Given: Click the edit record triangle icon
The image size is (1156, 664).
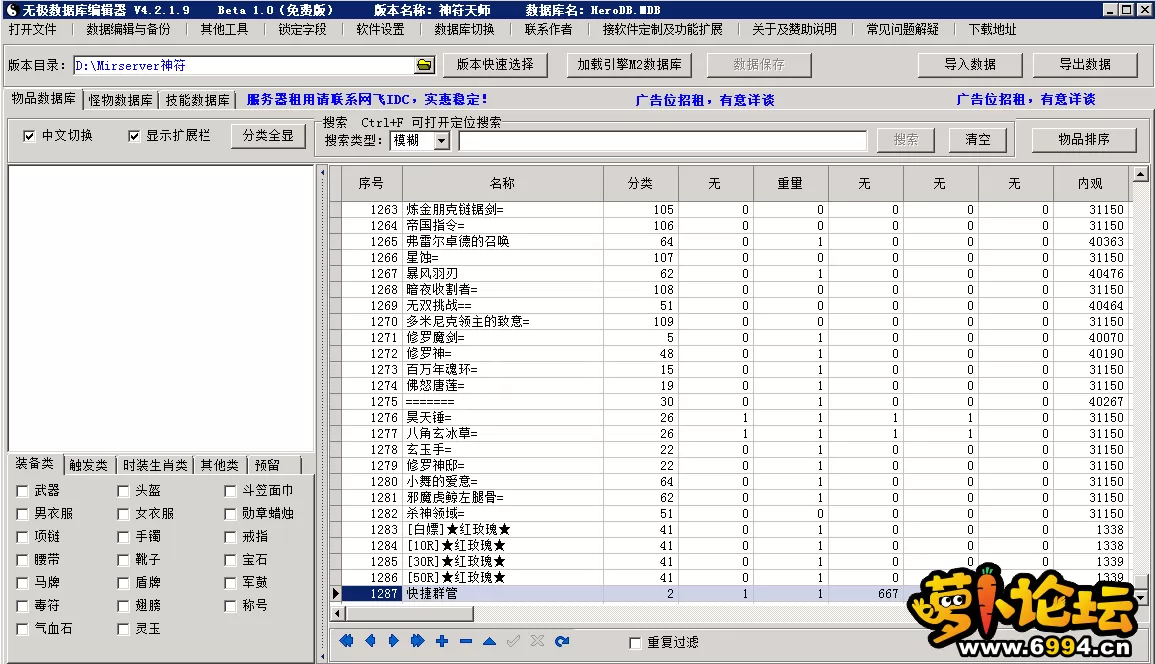Looking at the screenshot, I should [490, 641].
